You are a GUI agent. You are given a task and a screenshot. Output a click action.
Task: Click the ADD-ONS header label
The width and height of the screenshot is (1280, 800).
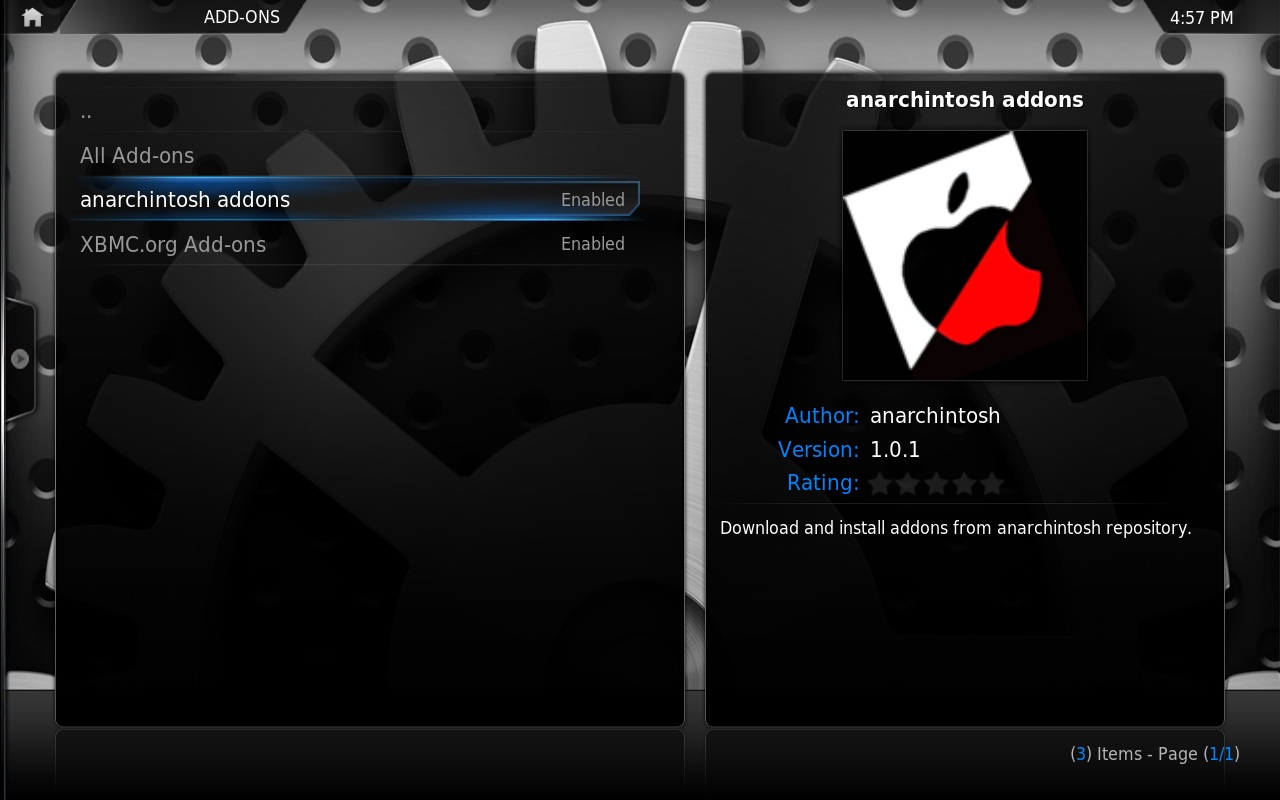[241, 17]
